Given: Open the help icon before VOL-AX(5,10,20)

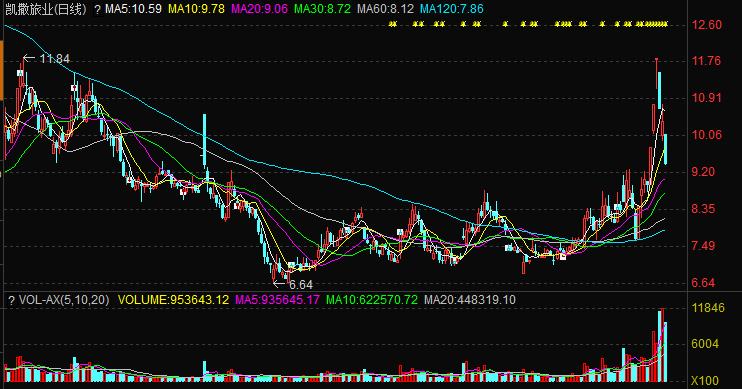Looking at the screenshot, I should click(11, 300).
